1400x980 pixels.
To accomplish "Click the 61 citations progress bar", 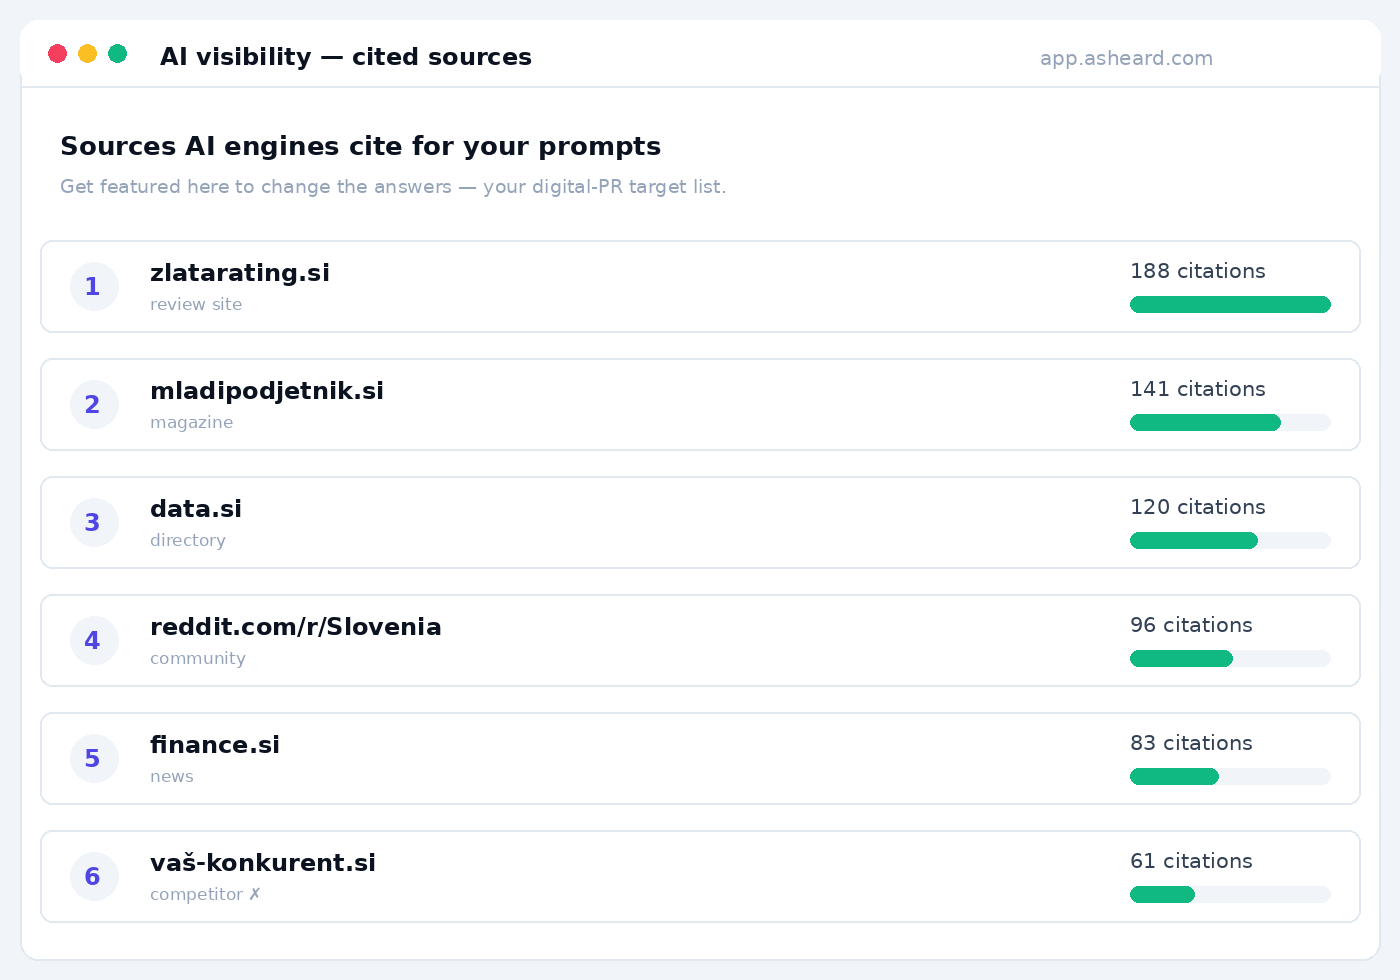I will point(1230,895).
